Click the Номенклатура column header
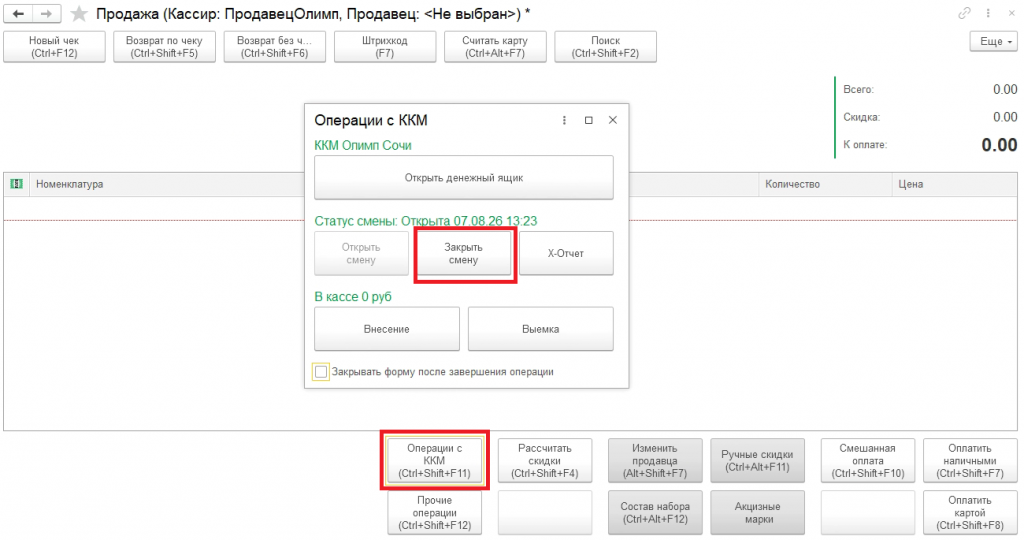 coord(70,184)
